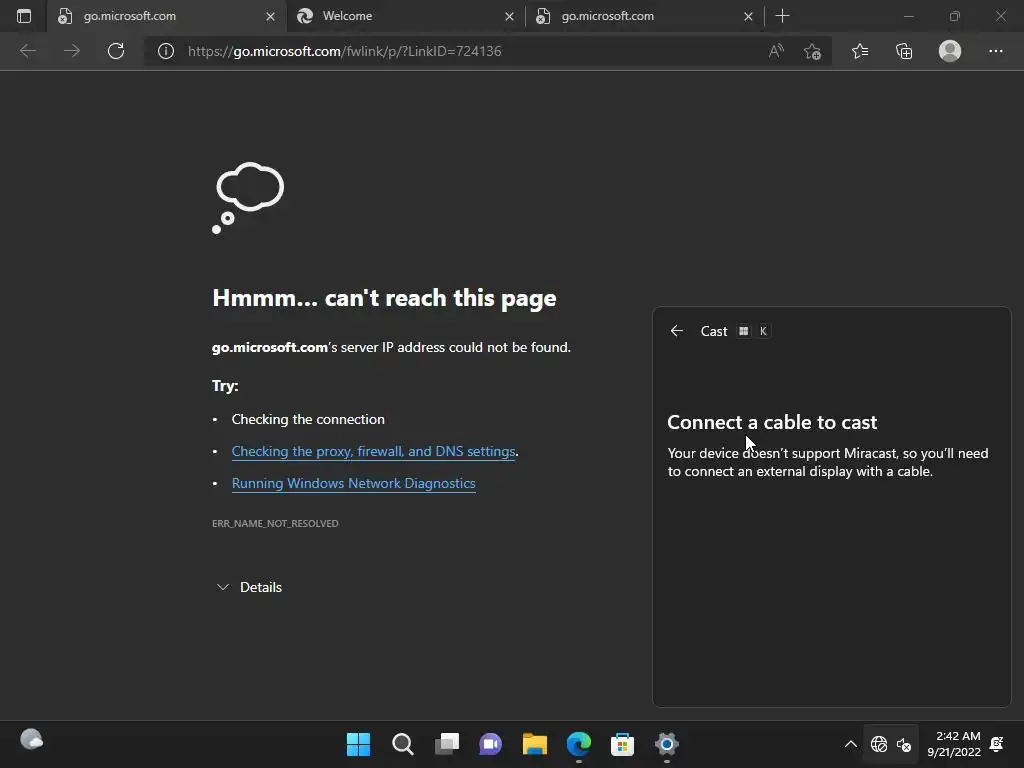Open Read aloud from address bar

pyautogui.click(x=776, y=51)
